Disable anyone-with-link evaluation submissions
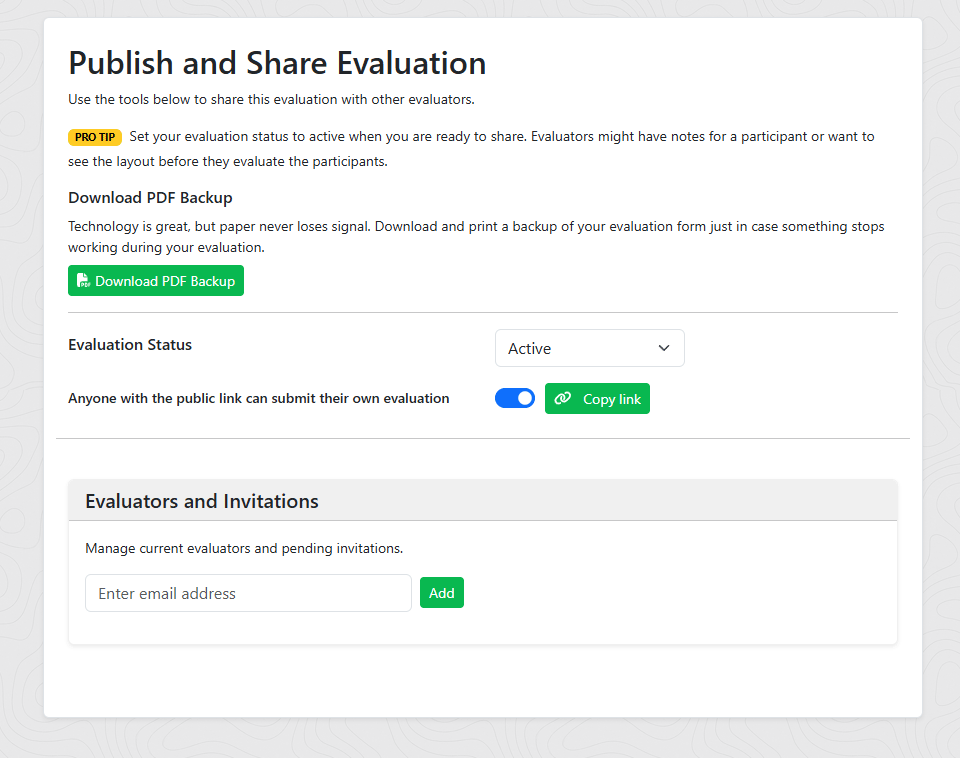The image size is (960, 758). click(x=514, y=398)
